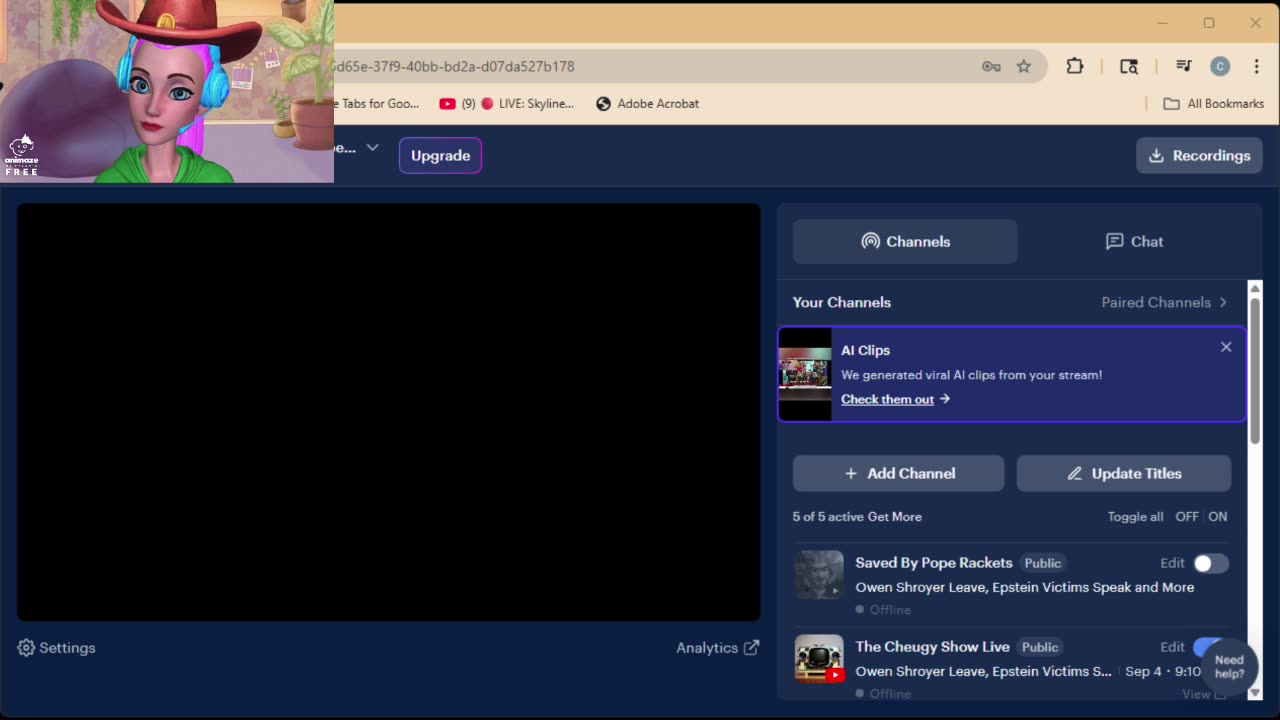
Task: Open Analytics in new window
Action: coord(717,648)
